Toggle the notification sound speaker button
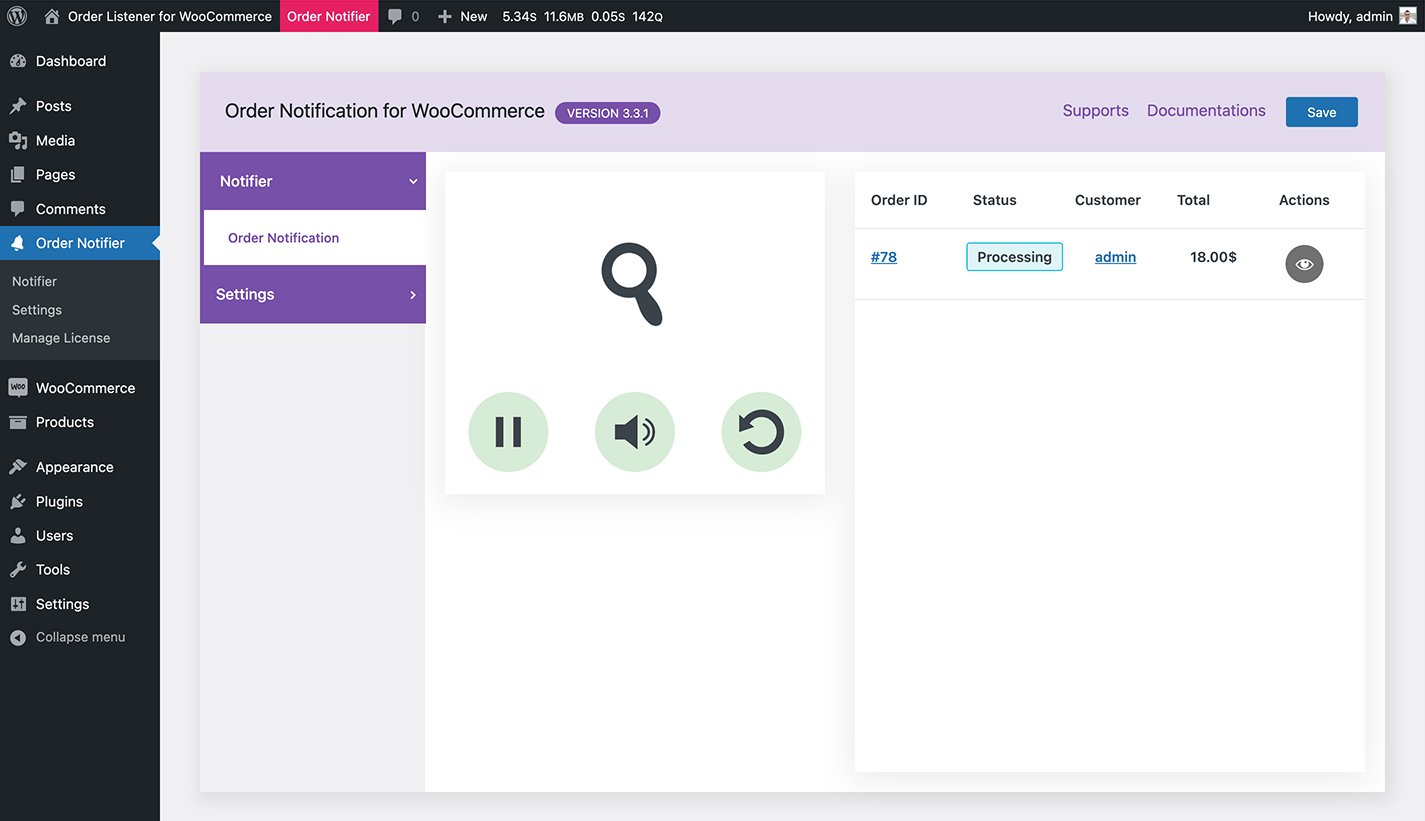Screen dimensions: 1425x821 [635, 432]
